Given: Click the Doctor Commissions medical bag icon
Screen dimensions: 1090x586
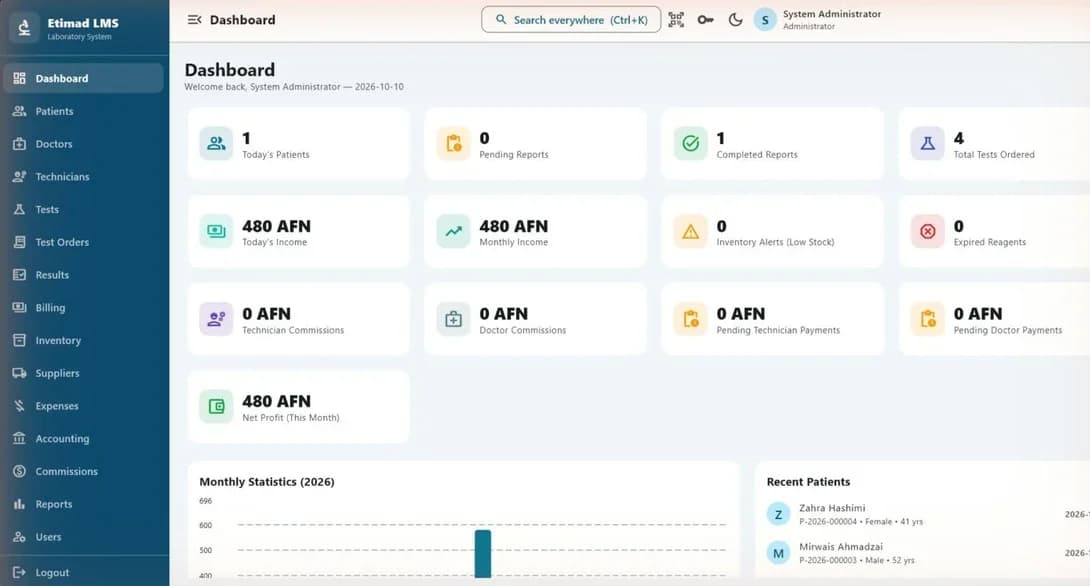Looking at the screenshot, I should point(453,319).
